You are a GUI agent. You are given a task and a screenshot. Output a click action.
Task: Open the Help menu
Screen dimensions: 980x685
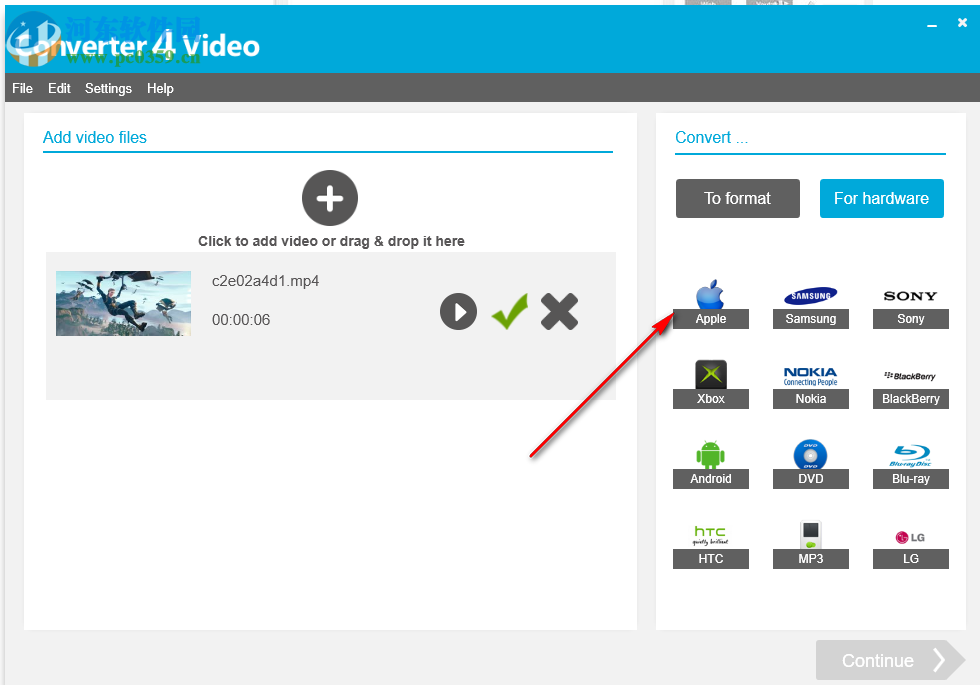pos(160,88)
